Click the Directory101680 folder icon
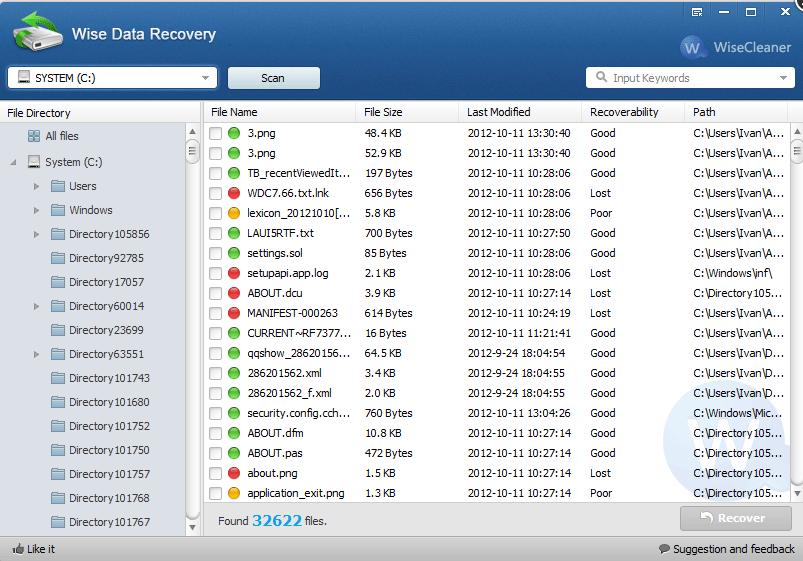The image size is (803, 561). (x=58, y=402)
